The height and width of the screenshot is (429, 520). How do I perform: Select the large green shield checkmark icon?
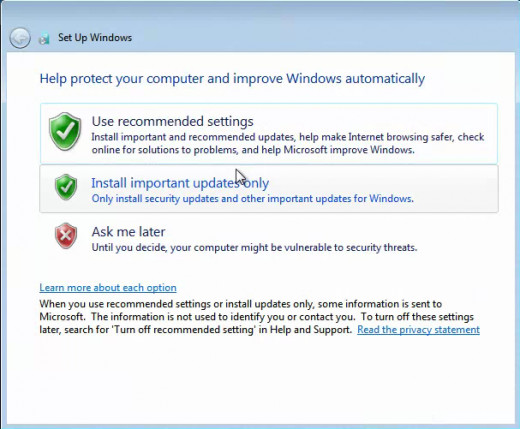point(65,132)
